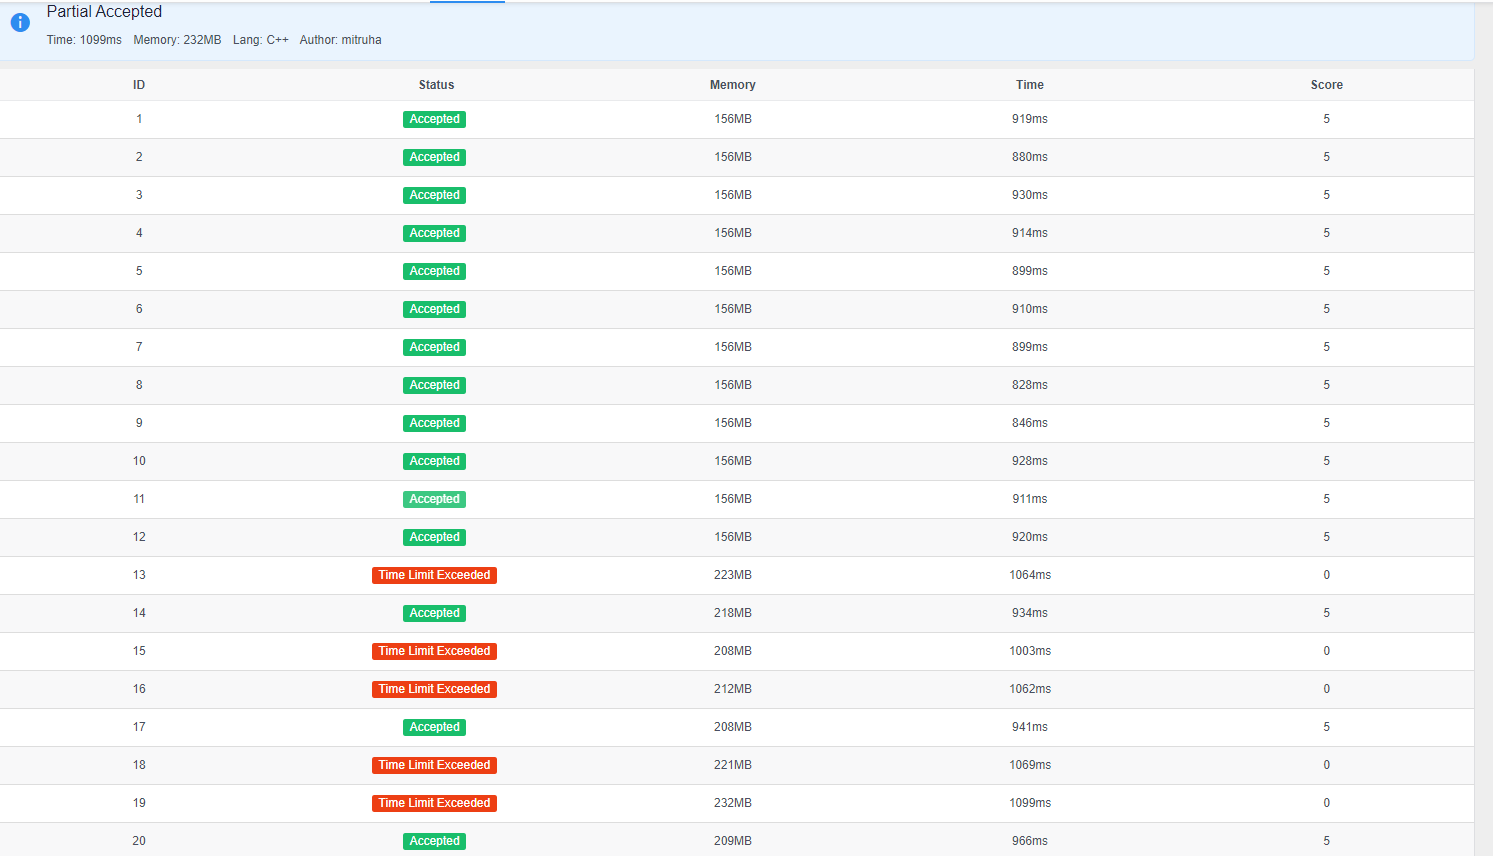Click Time Limit Exceeded badge in row 18
Viewport: 1493px width, 856px height.
pos(435,765)
